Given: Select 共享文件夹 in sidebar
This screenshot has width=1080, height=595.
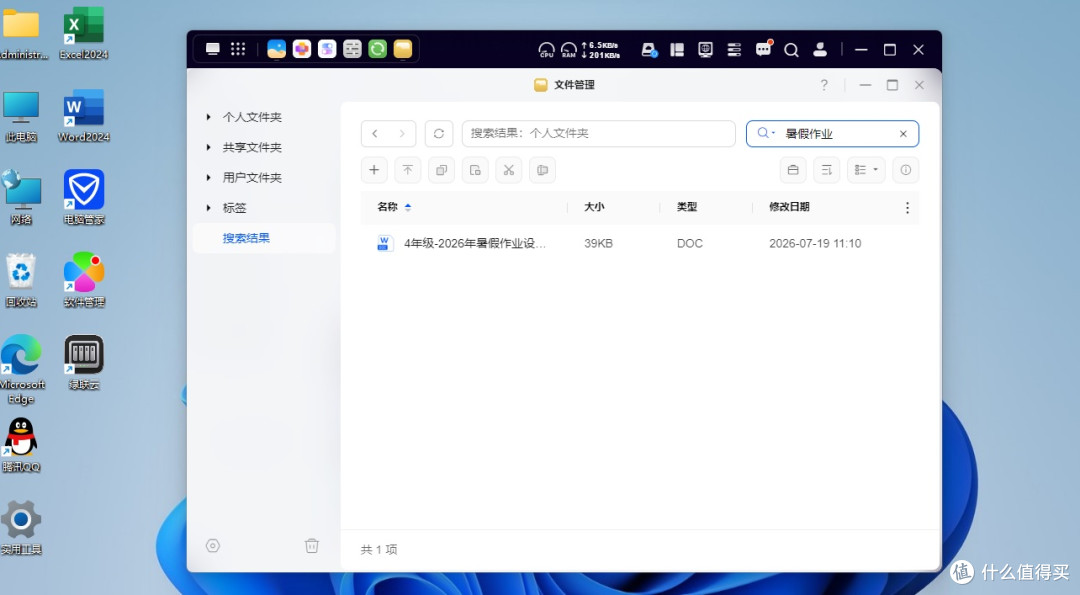Looking at the screenshot, I should point(252,147).
